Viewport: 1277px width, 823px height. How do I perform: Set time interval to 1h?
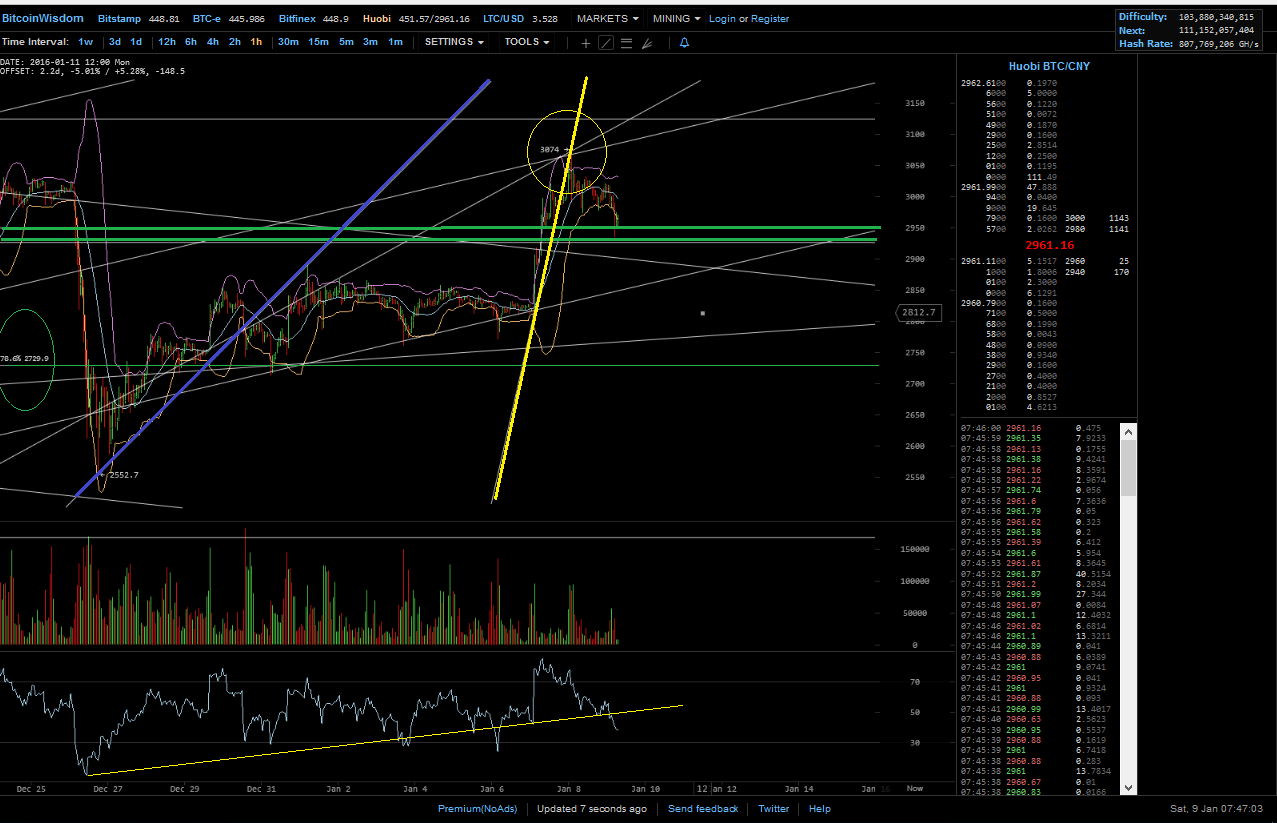tap(257, 42)
